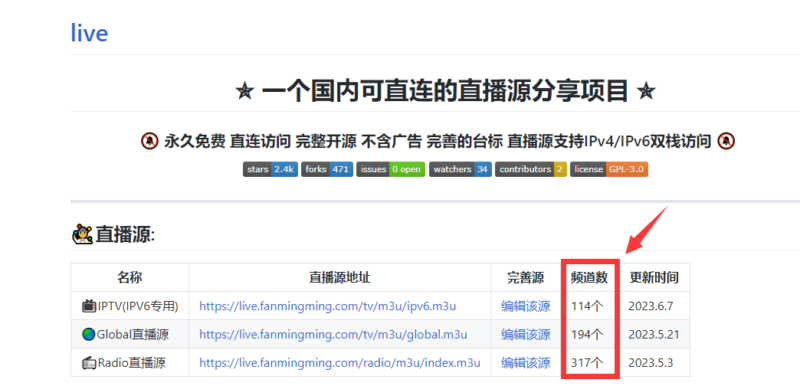
Task: Click the 直播源: section heading text
Action: 125,235
